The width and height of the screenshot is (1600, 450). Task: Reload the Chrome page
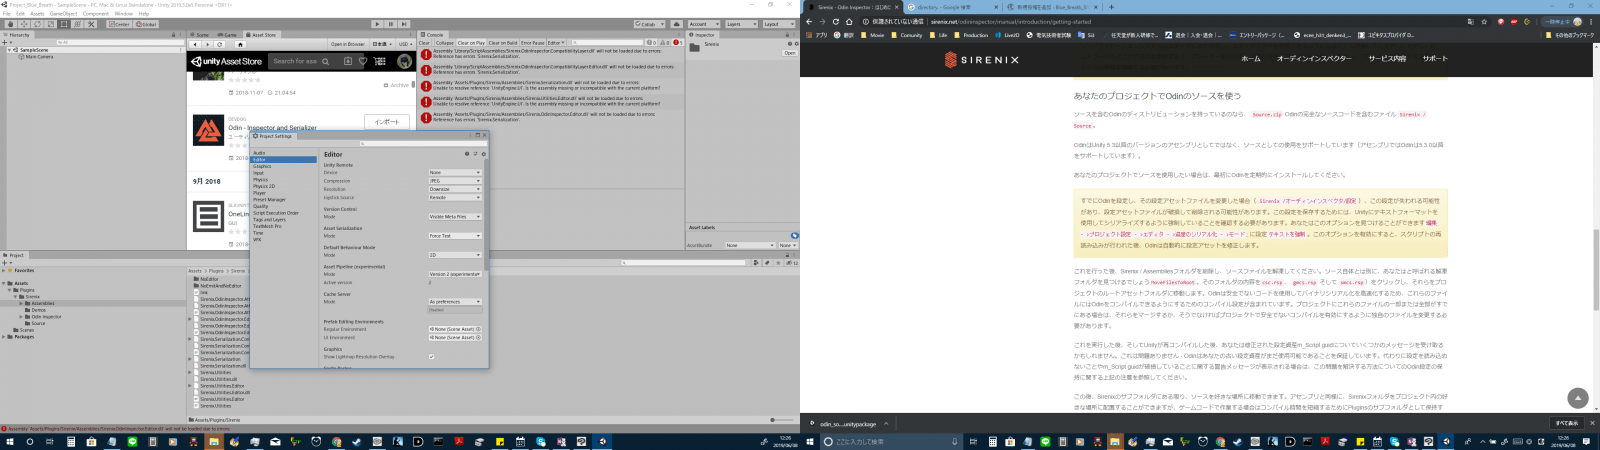point(836,22)
